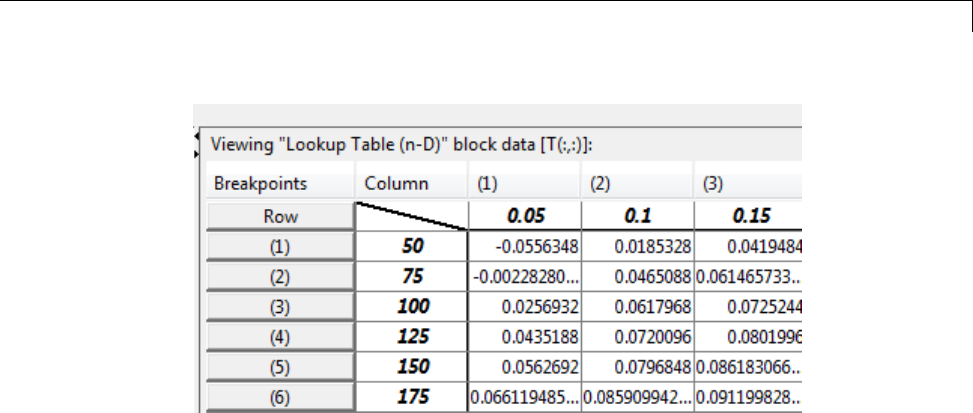Select row button (3)
This screenshot has width=973, height=413.
coord(280,304)
